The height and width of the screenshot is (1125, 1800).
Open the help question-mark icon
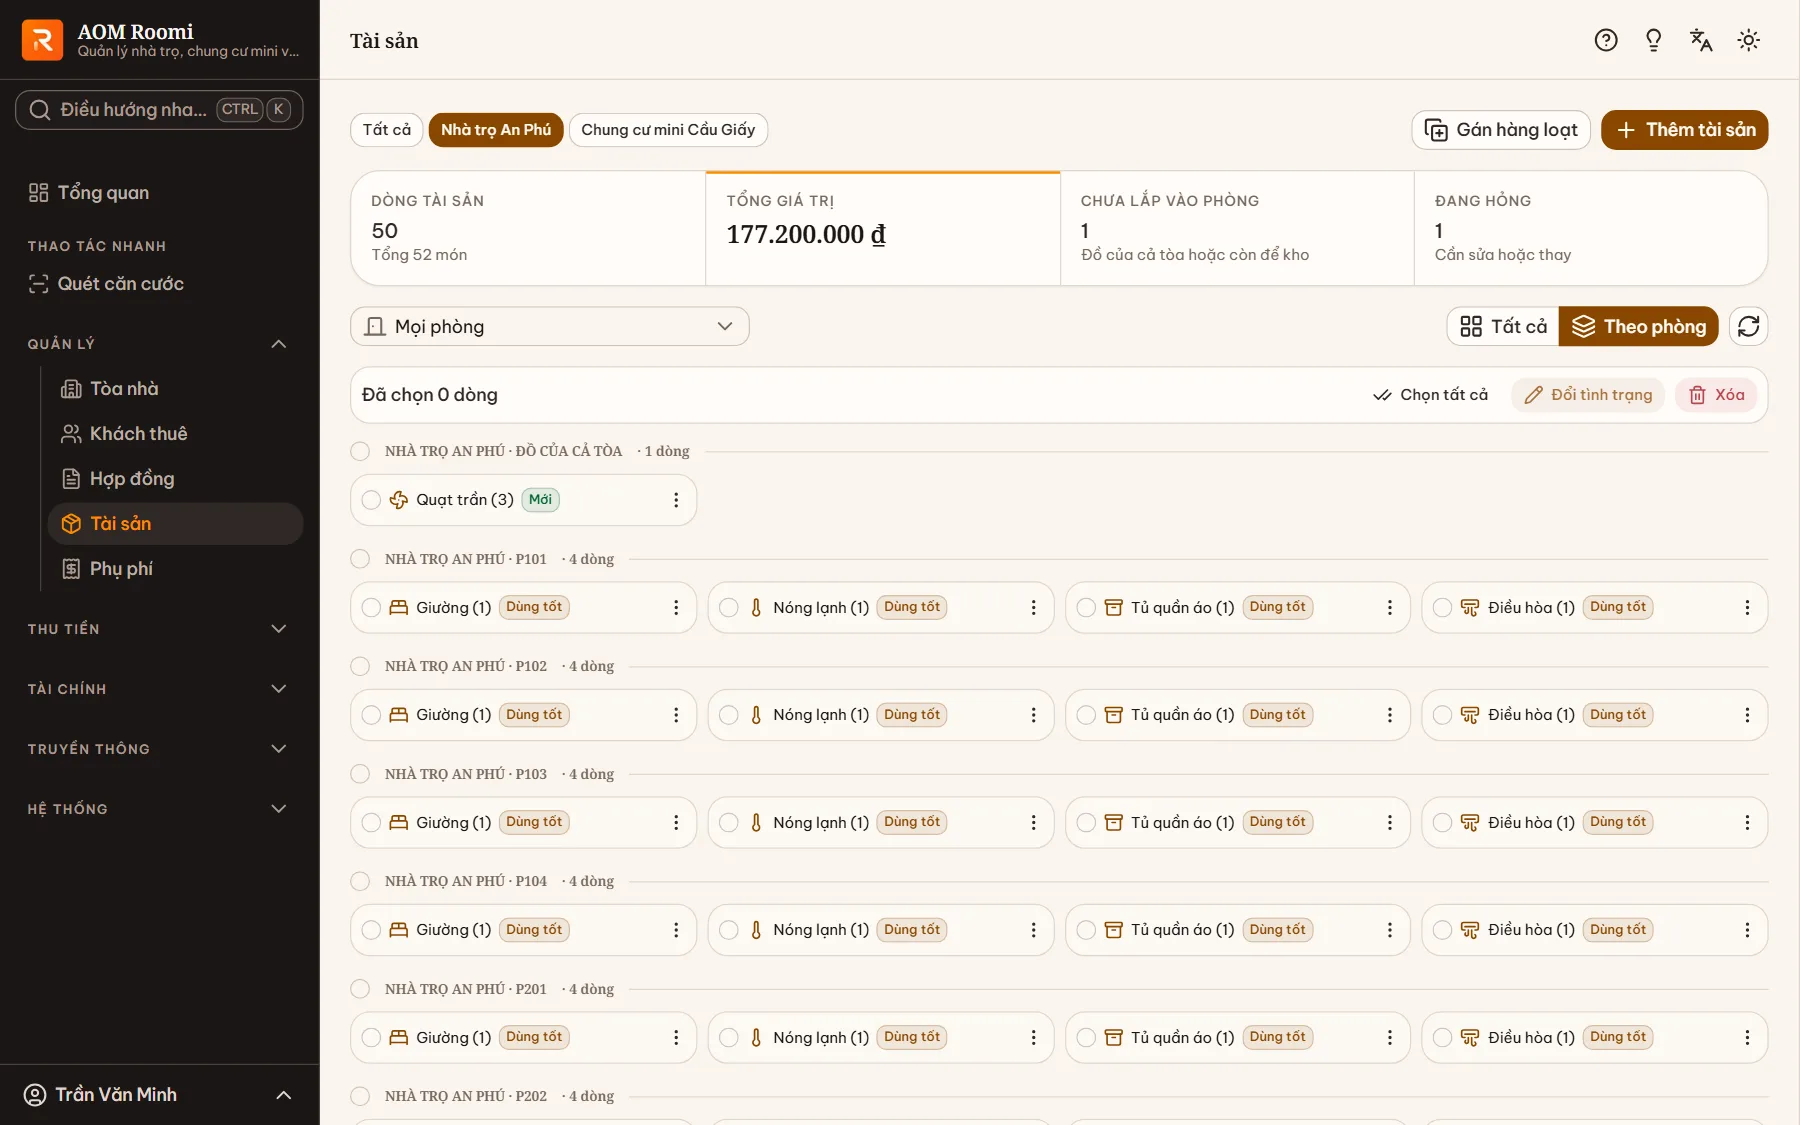click(1606, 40)
